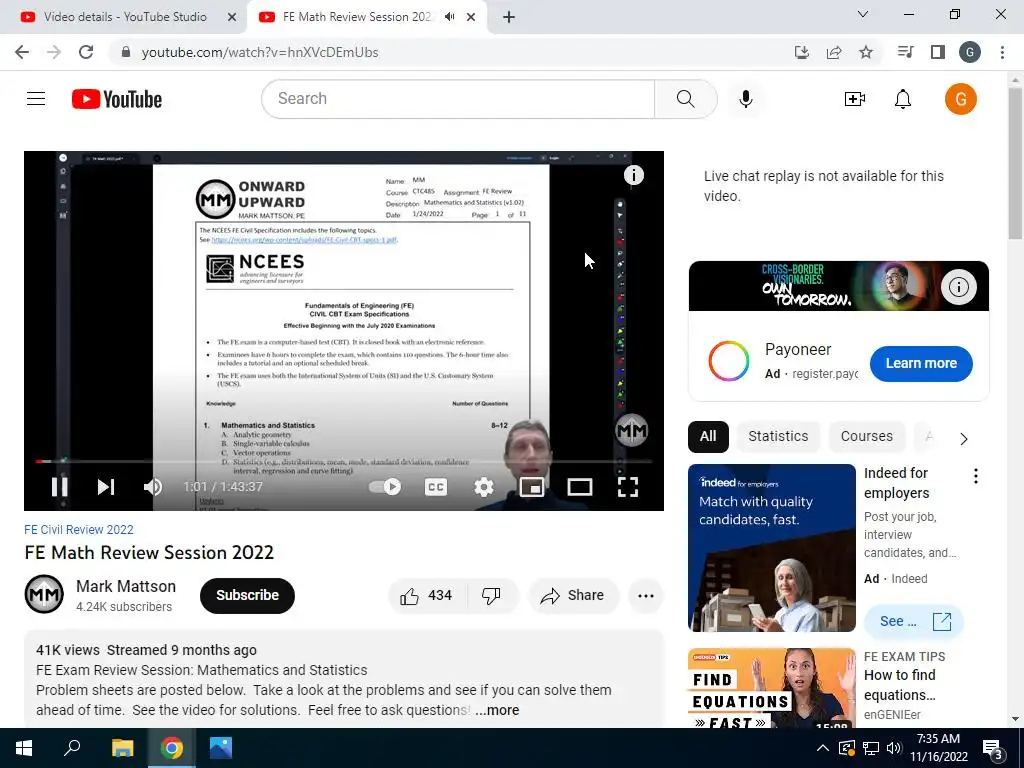Open the Create video camera icon

(854, 99)
